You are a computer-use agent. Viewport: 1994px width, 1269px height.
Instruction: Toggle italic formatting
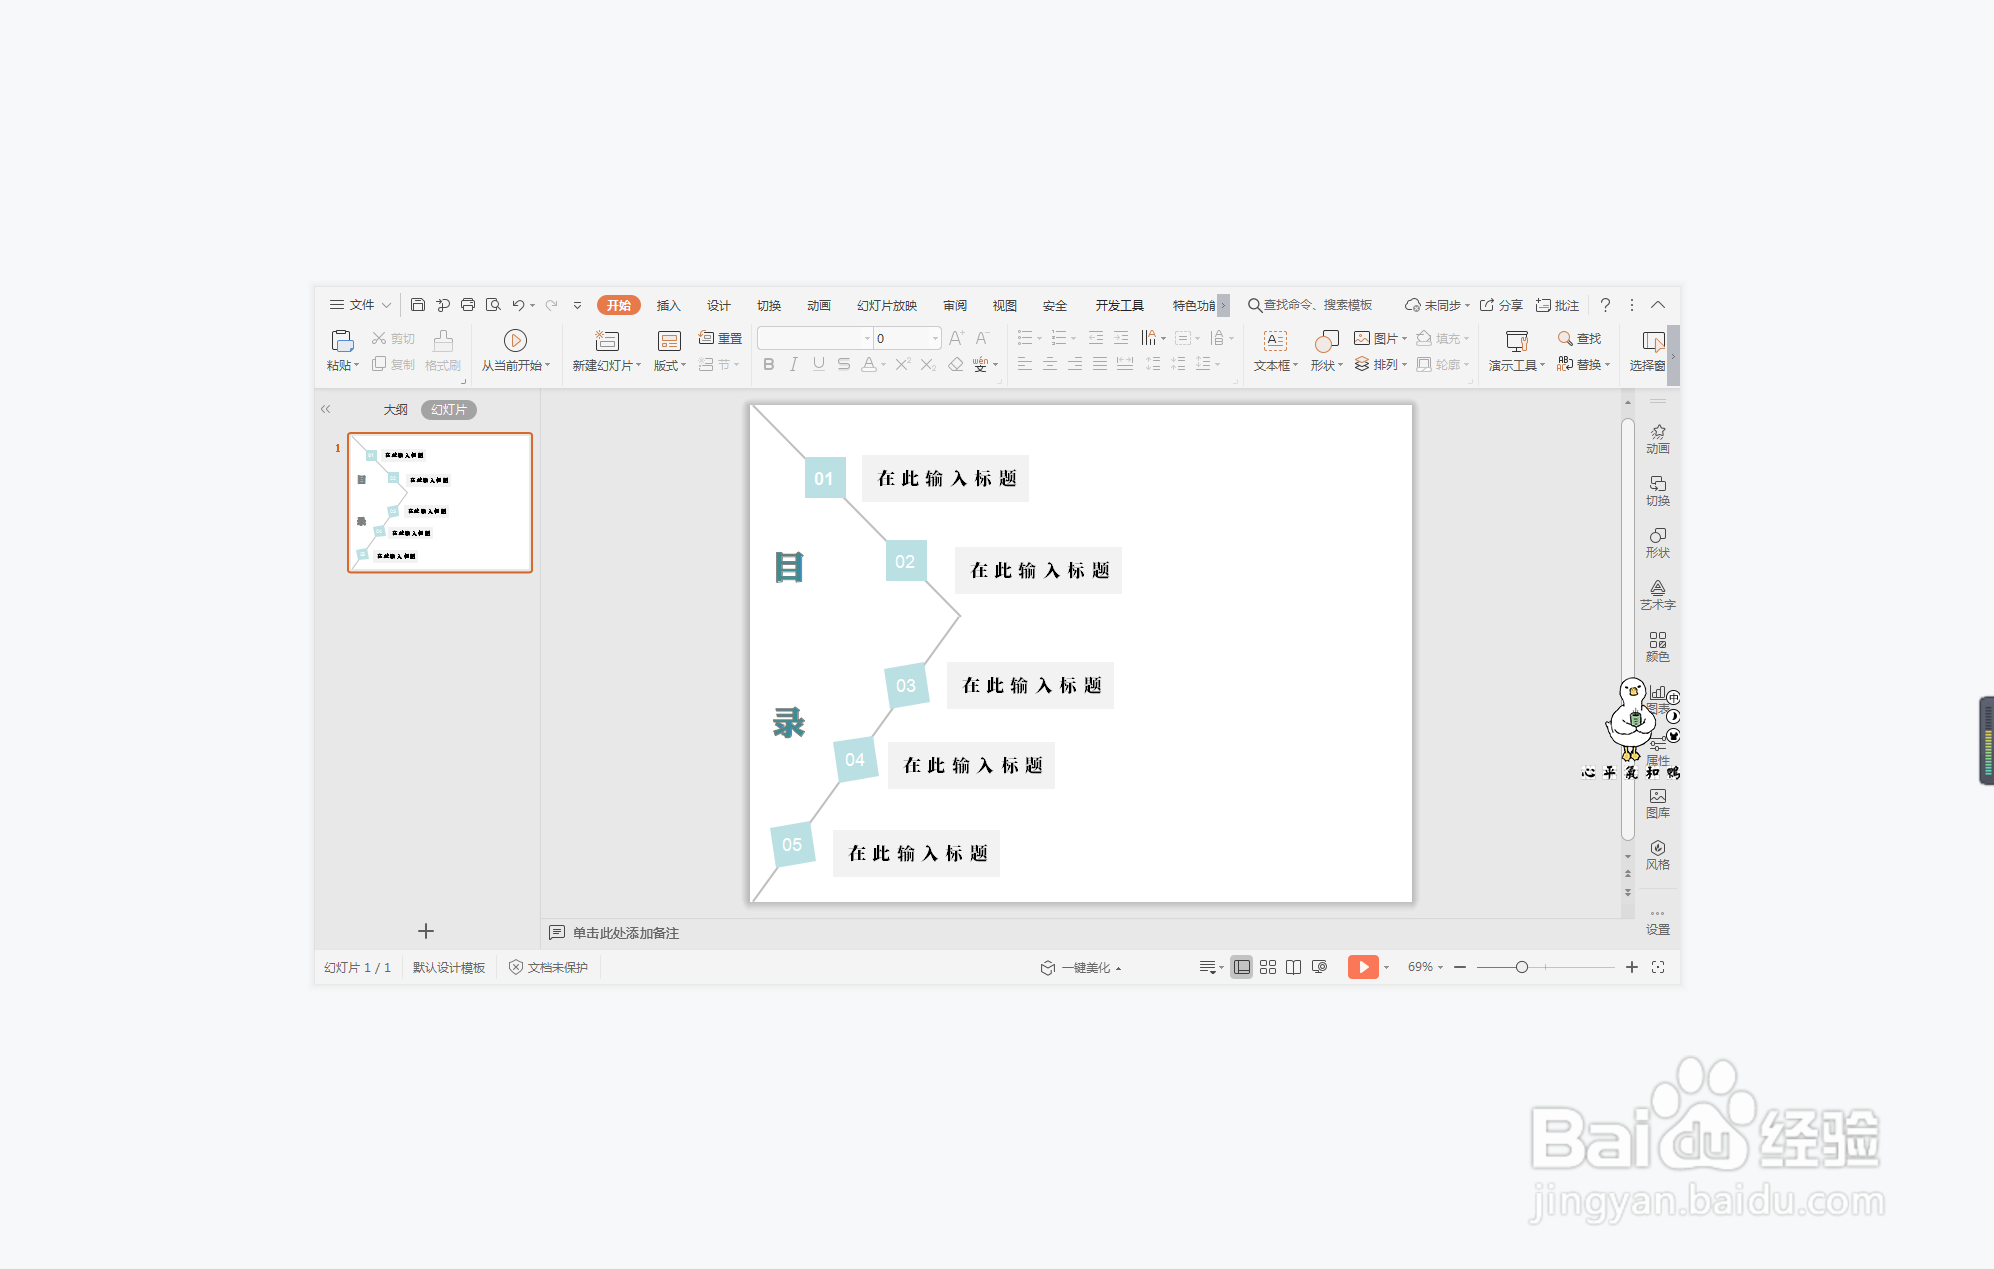793,365
